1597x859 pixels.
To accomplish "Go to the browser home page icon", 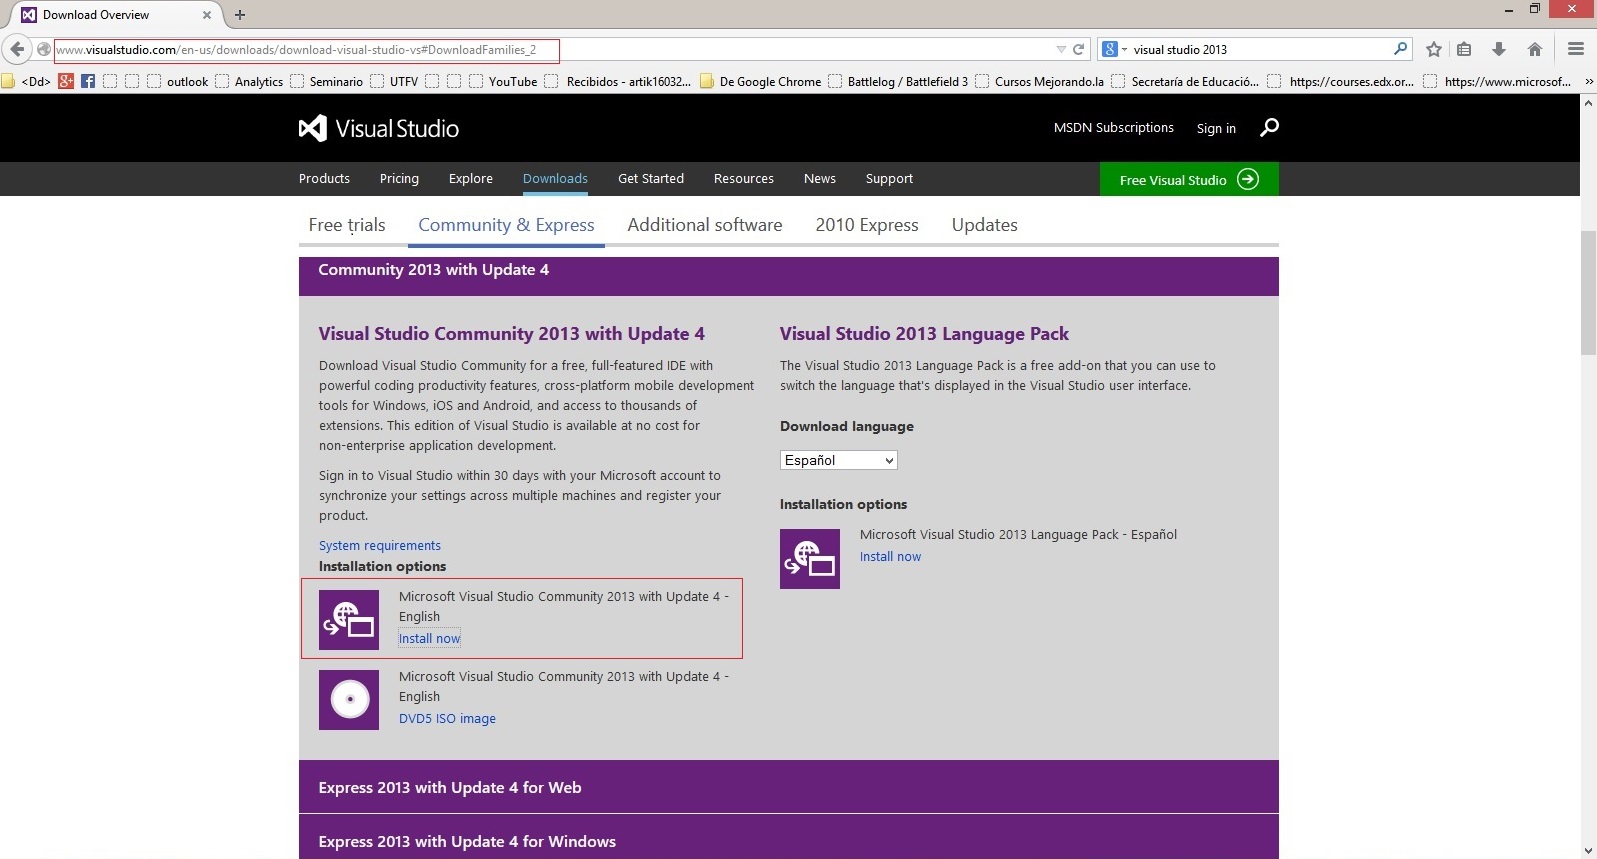I will pyautogui.click(x=1535, y=49).
